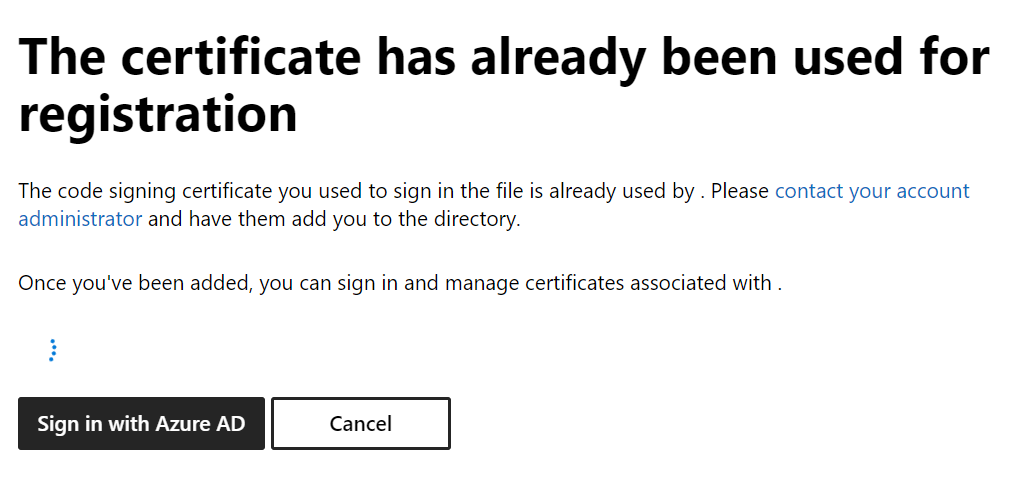Click the phrase add you to the directory

(x=405, y=219)
